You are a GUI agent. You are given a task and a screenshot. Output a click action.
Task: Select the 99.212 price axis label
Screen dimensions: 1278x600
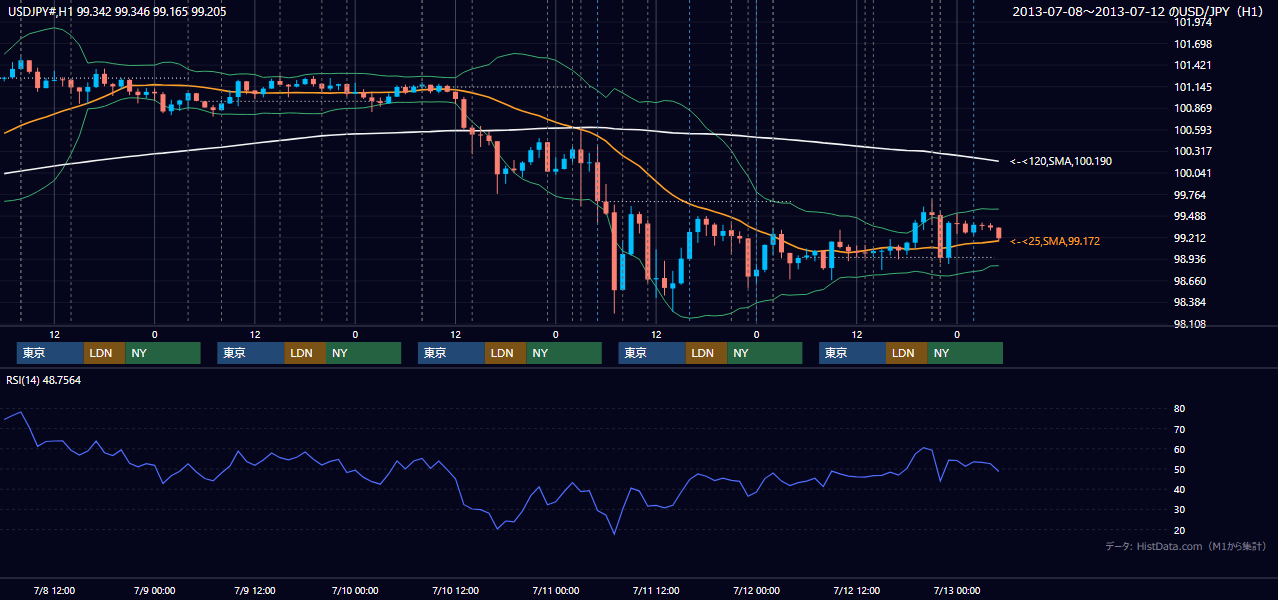[1189, 238]
